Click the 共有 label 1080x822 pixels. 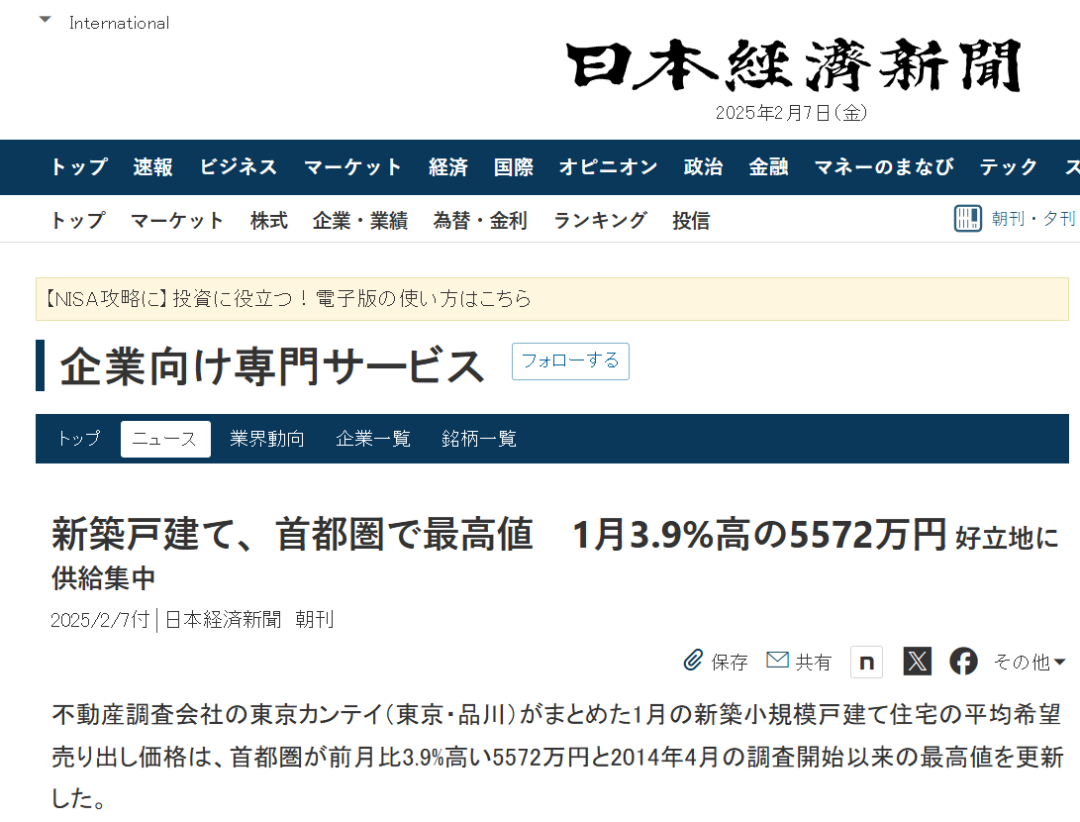click(813, 662)
